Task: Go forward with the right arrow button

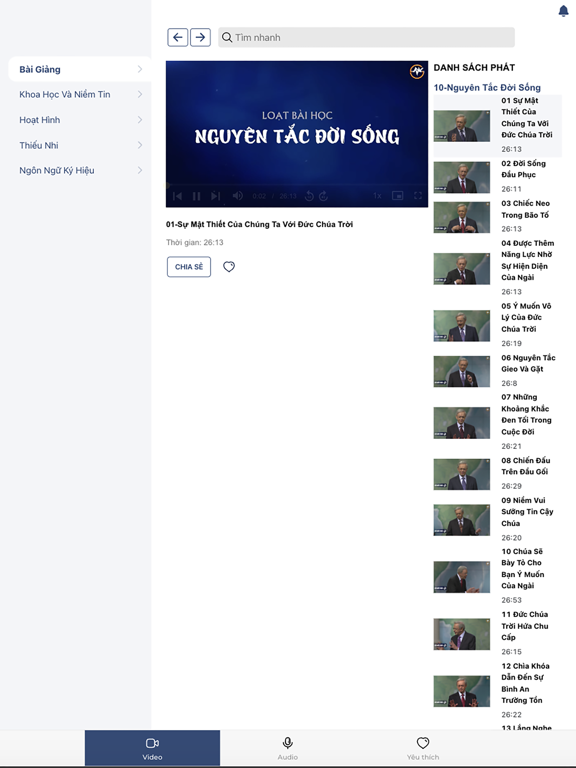Action: [200, 37]
